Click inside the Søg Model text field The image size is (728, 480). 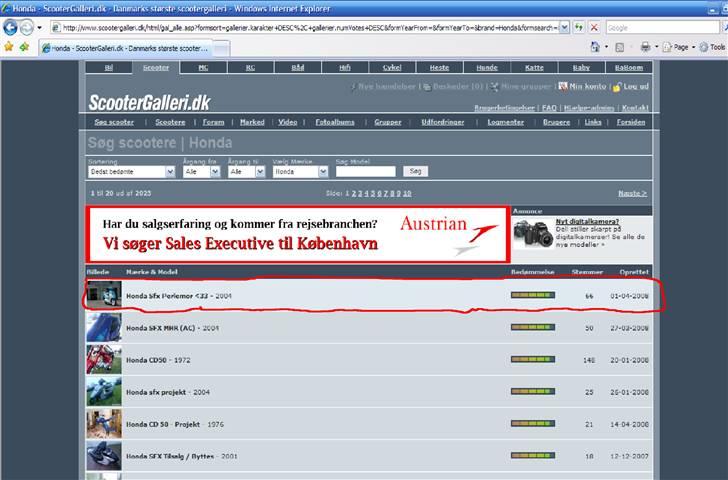(x=365, y=172)
